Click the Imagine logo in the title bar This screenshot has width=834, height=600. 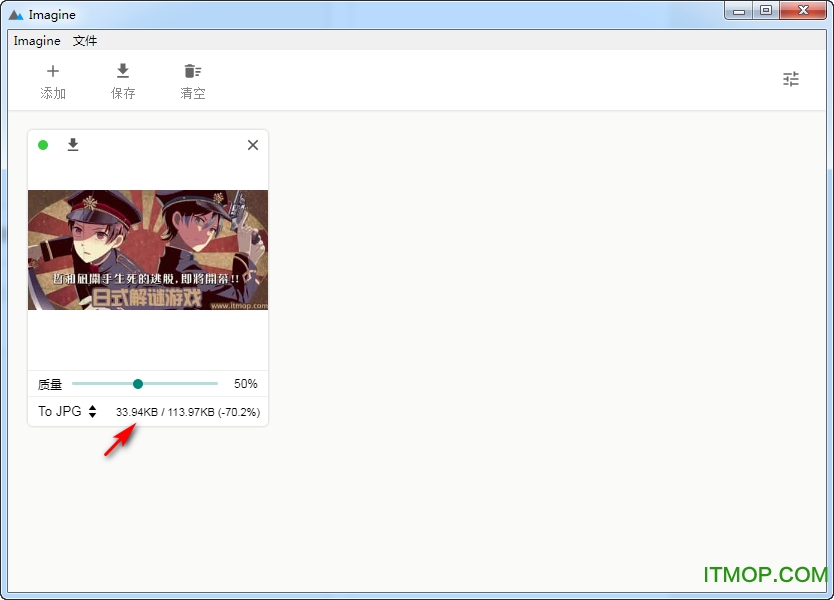(16, 15)
